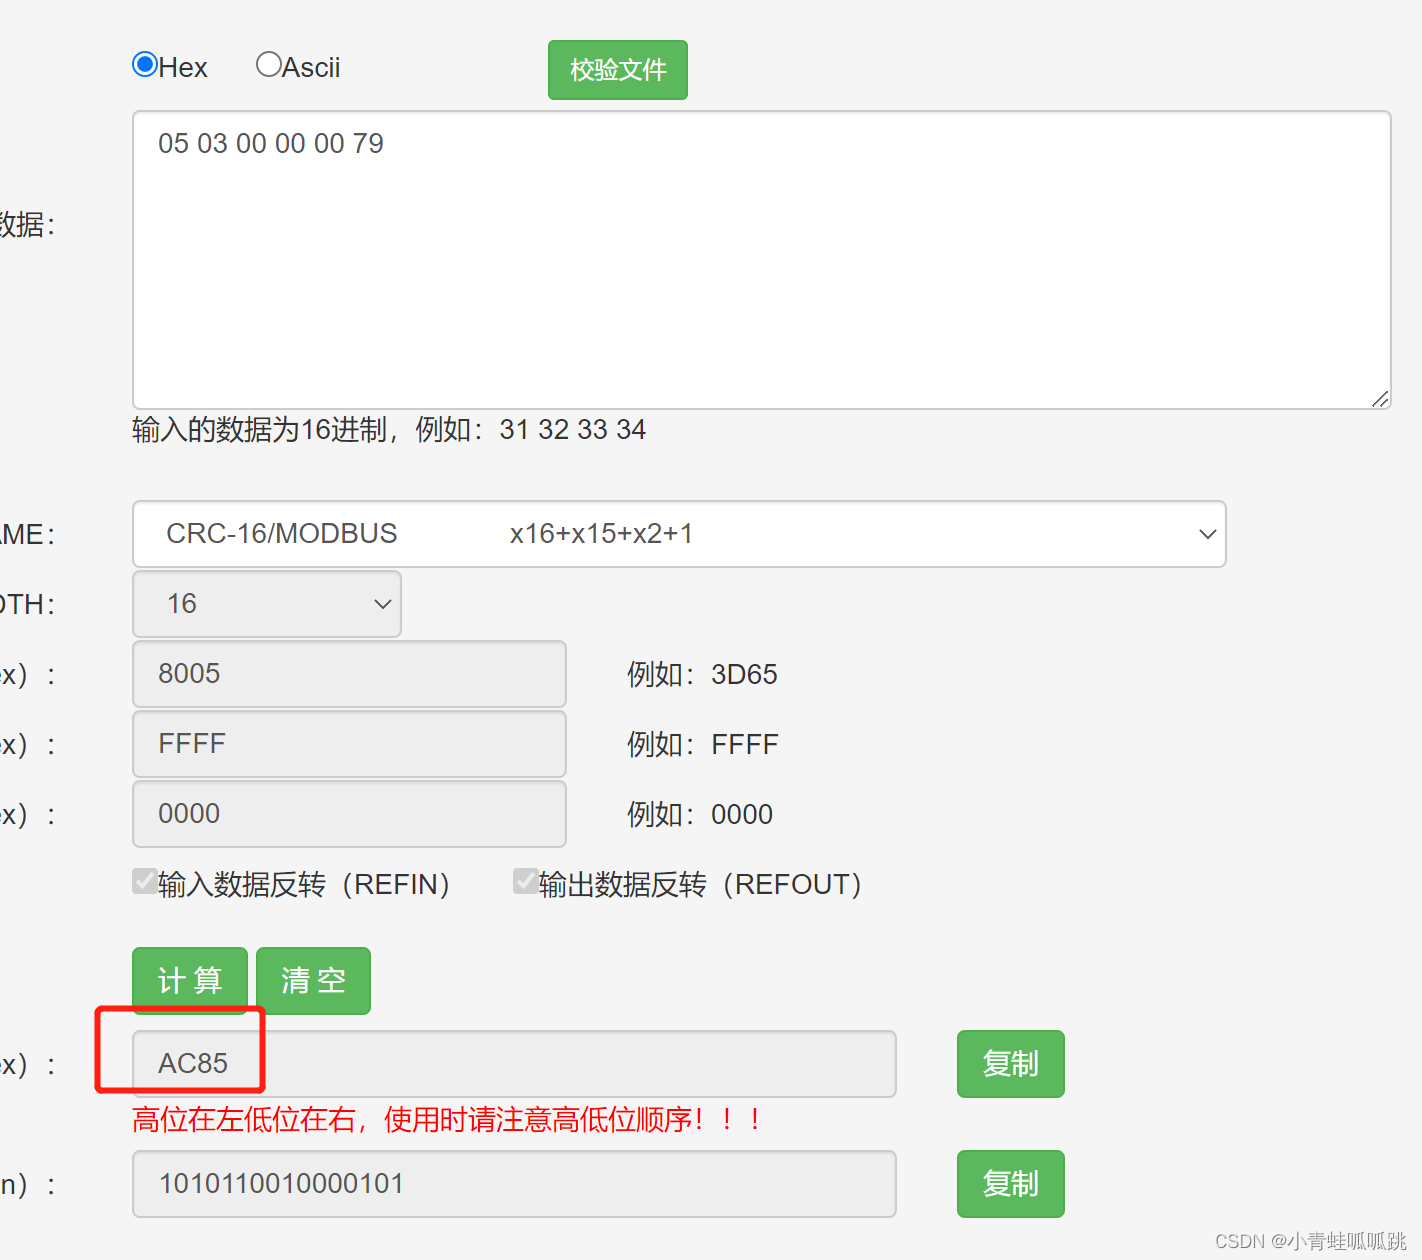Enable the REFOUT output data reversal checkbox
This screenshot has height=1260, width=1422.
coord(525,881)
